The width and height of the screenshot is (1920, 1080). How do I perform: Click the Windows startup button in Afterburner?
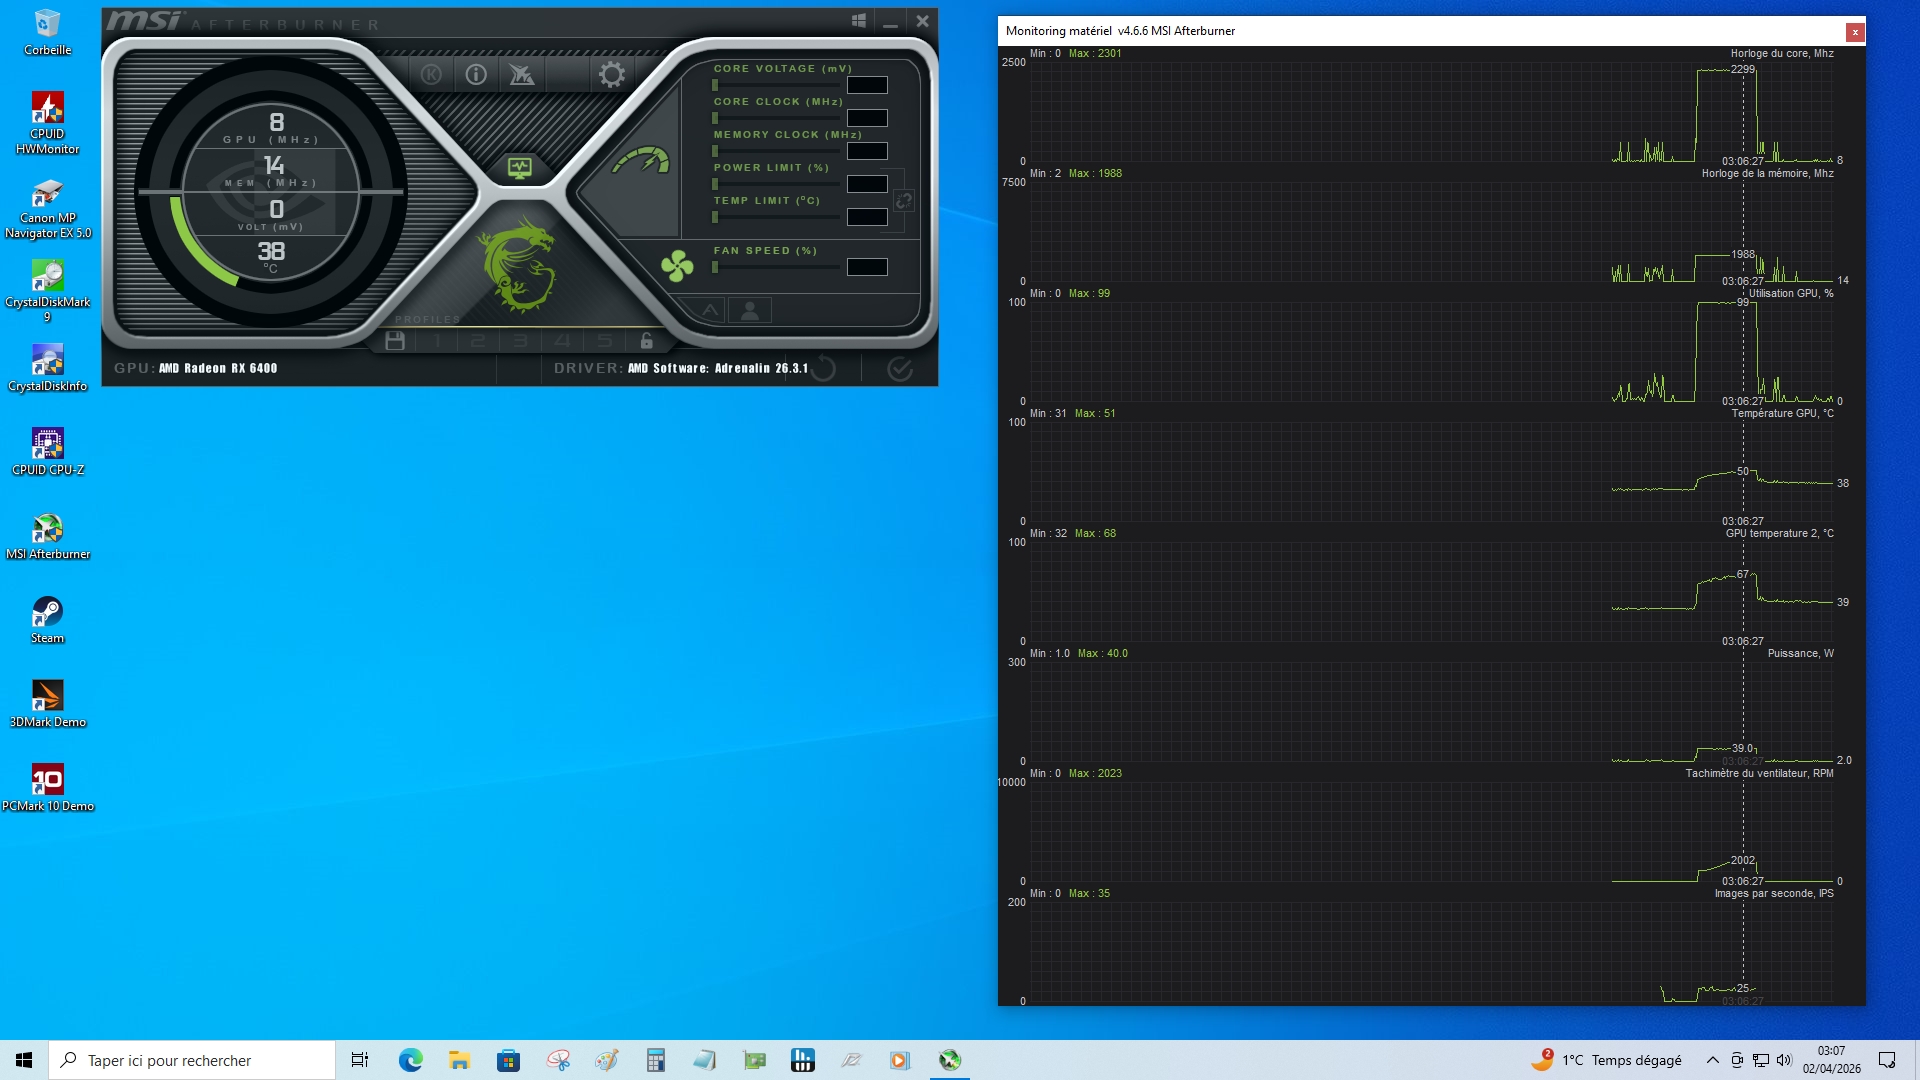pyautogui.click(x=858, y=21)
